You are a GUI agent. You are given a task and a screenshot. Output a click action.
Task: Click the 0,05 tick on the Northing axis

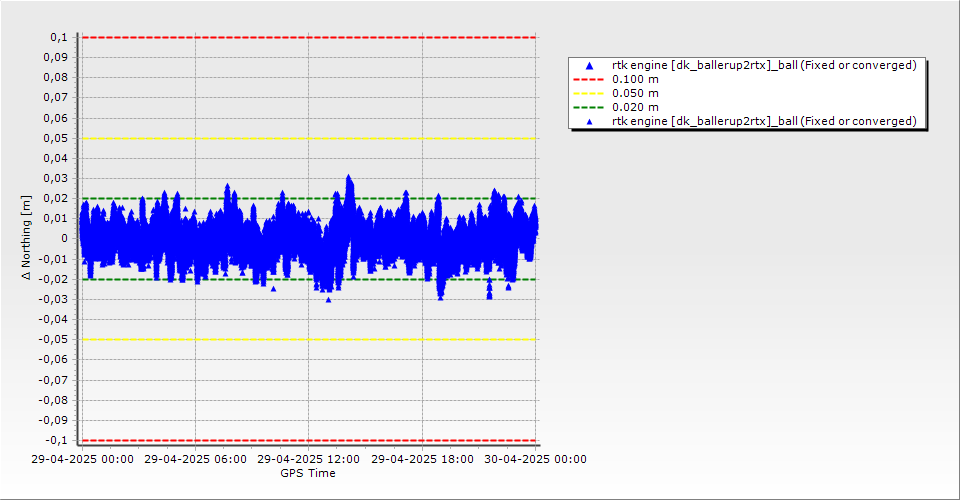(56, 138)
